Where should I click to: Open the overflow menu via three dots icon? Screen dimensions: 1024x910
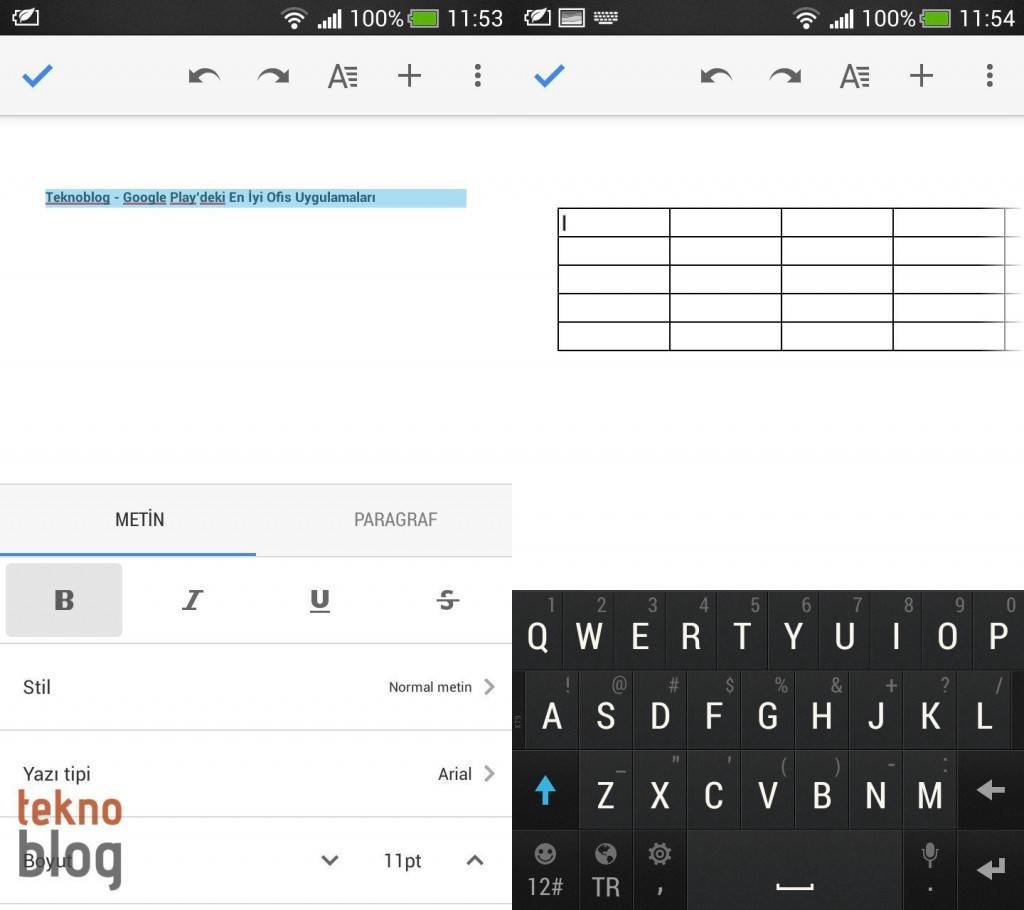(477, 75)
